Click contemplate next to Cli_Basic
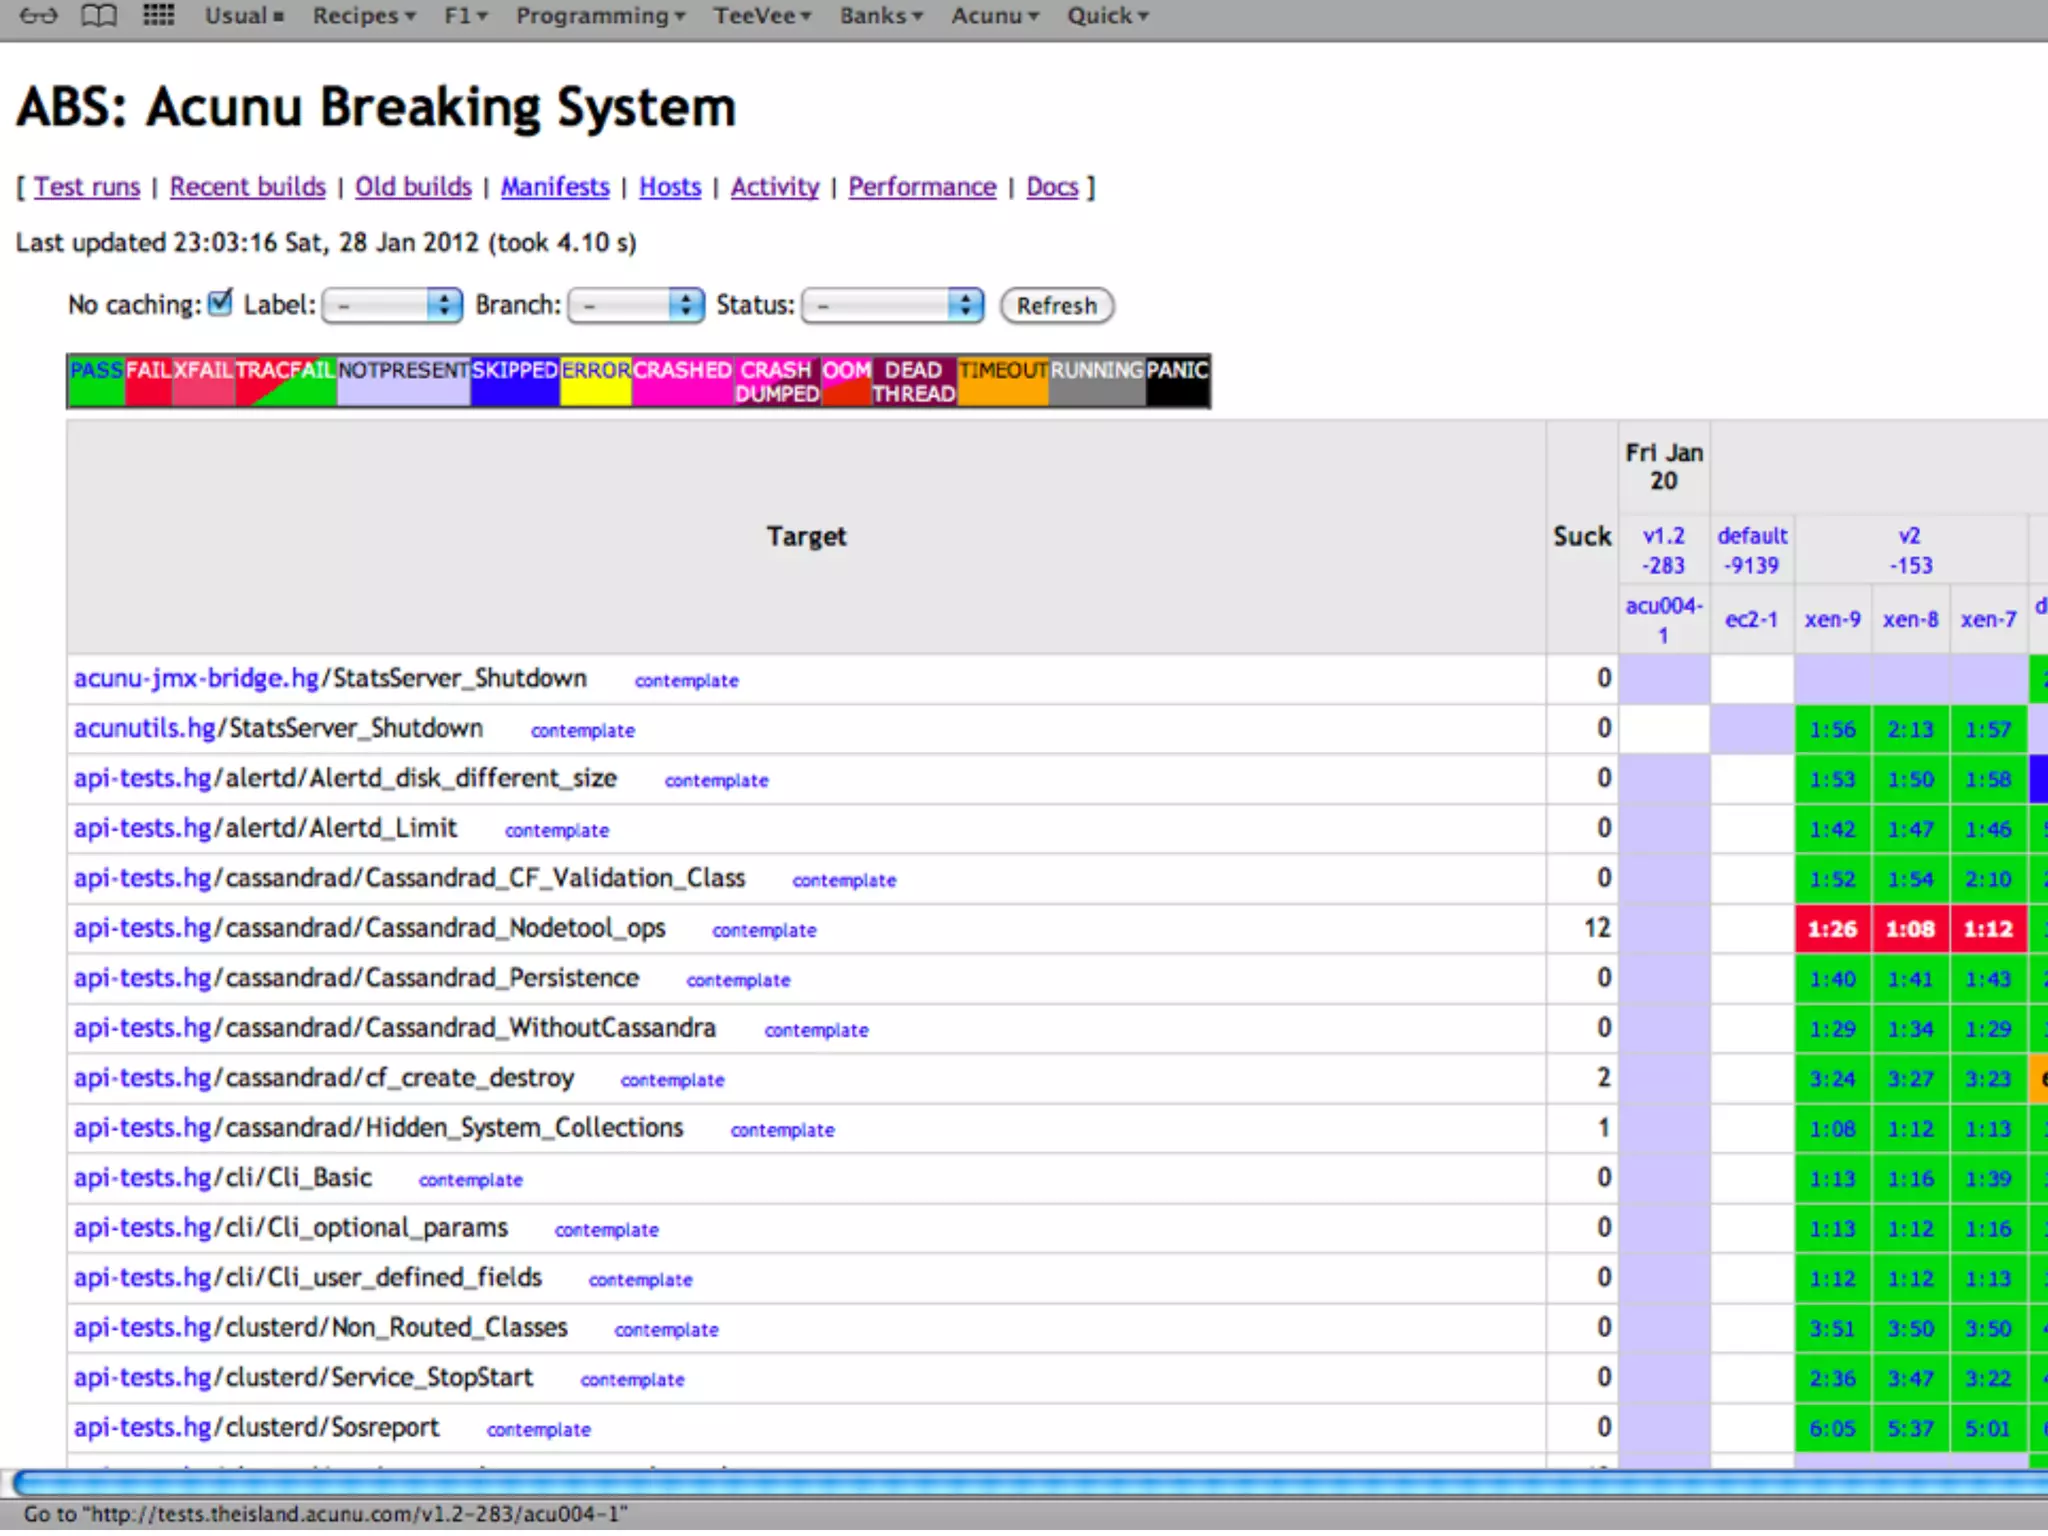 coord(470,1180)
